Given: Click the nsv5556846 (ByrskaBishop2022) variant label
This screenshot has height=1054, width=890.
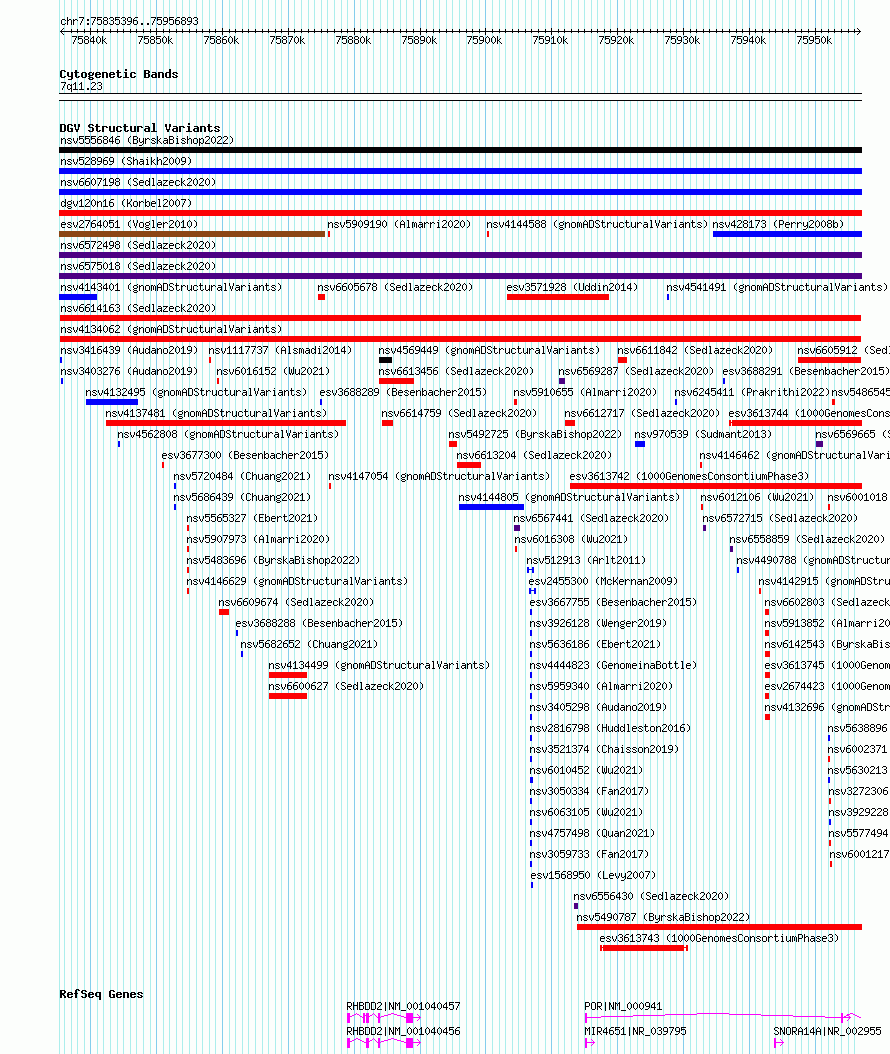Looking at the screenshot, I should coord(147,140).
